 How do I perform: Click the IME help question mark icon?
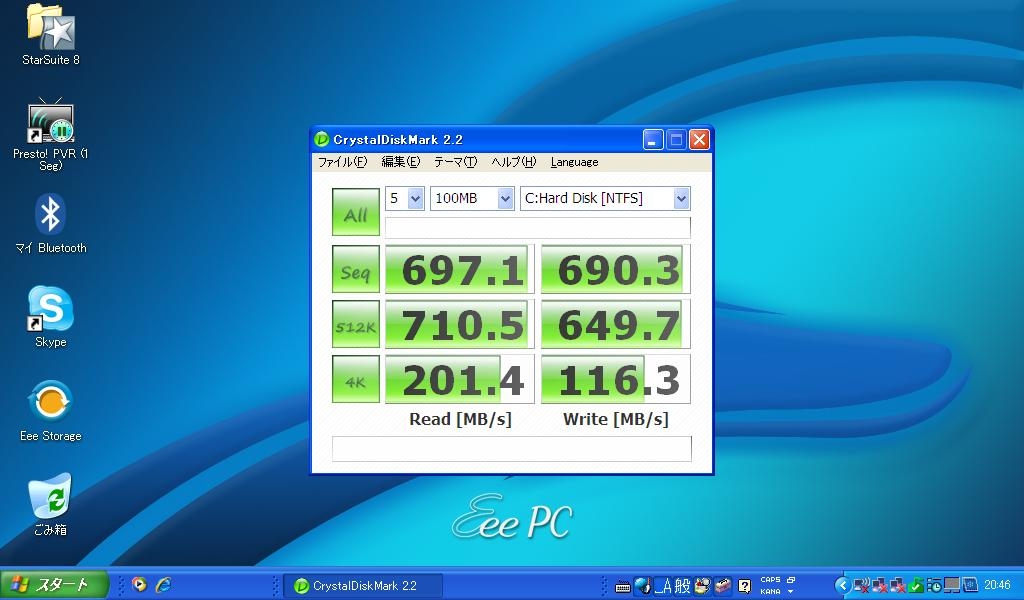point(744,586)
